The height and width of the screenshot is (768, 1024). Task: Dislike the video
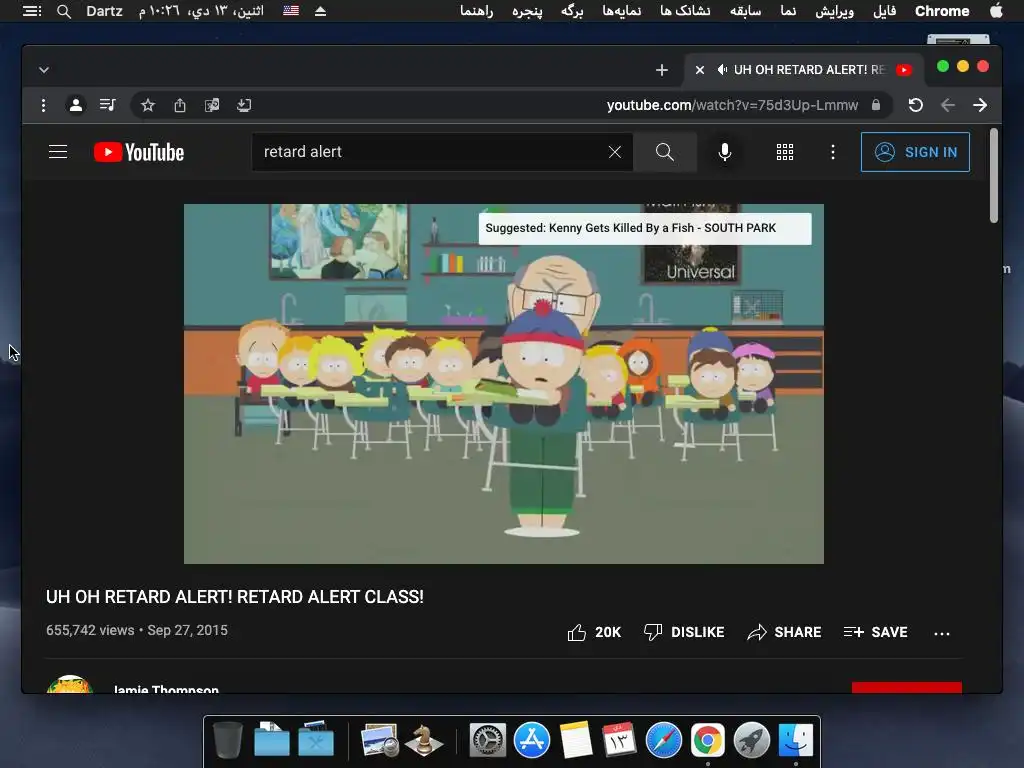(x=684, y=632)
